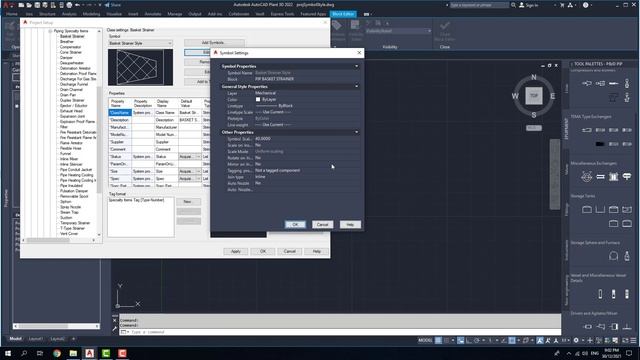Switch to the Block Editor ribbon tab
Image resolution: width=640 pixels, height=360 pixels.
click(x=343, y=14)
